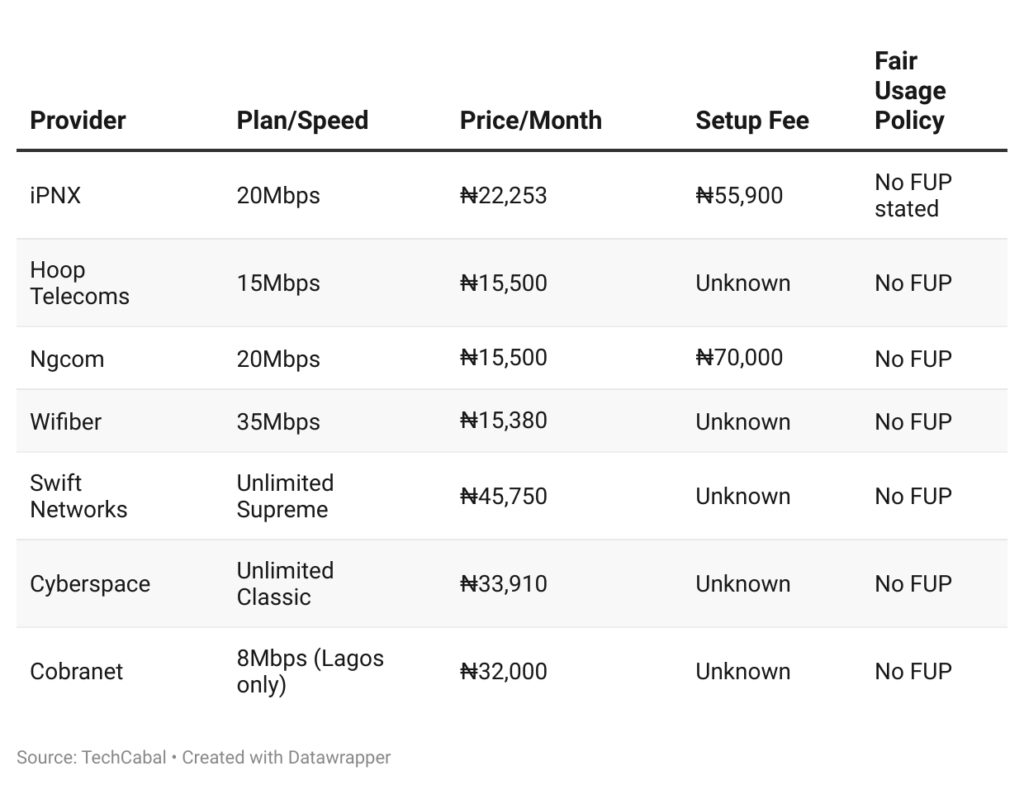Select the Price/Month column header
This screenshot has height=785, width=1024.
coord(530,121)
